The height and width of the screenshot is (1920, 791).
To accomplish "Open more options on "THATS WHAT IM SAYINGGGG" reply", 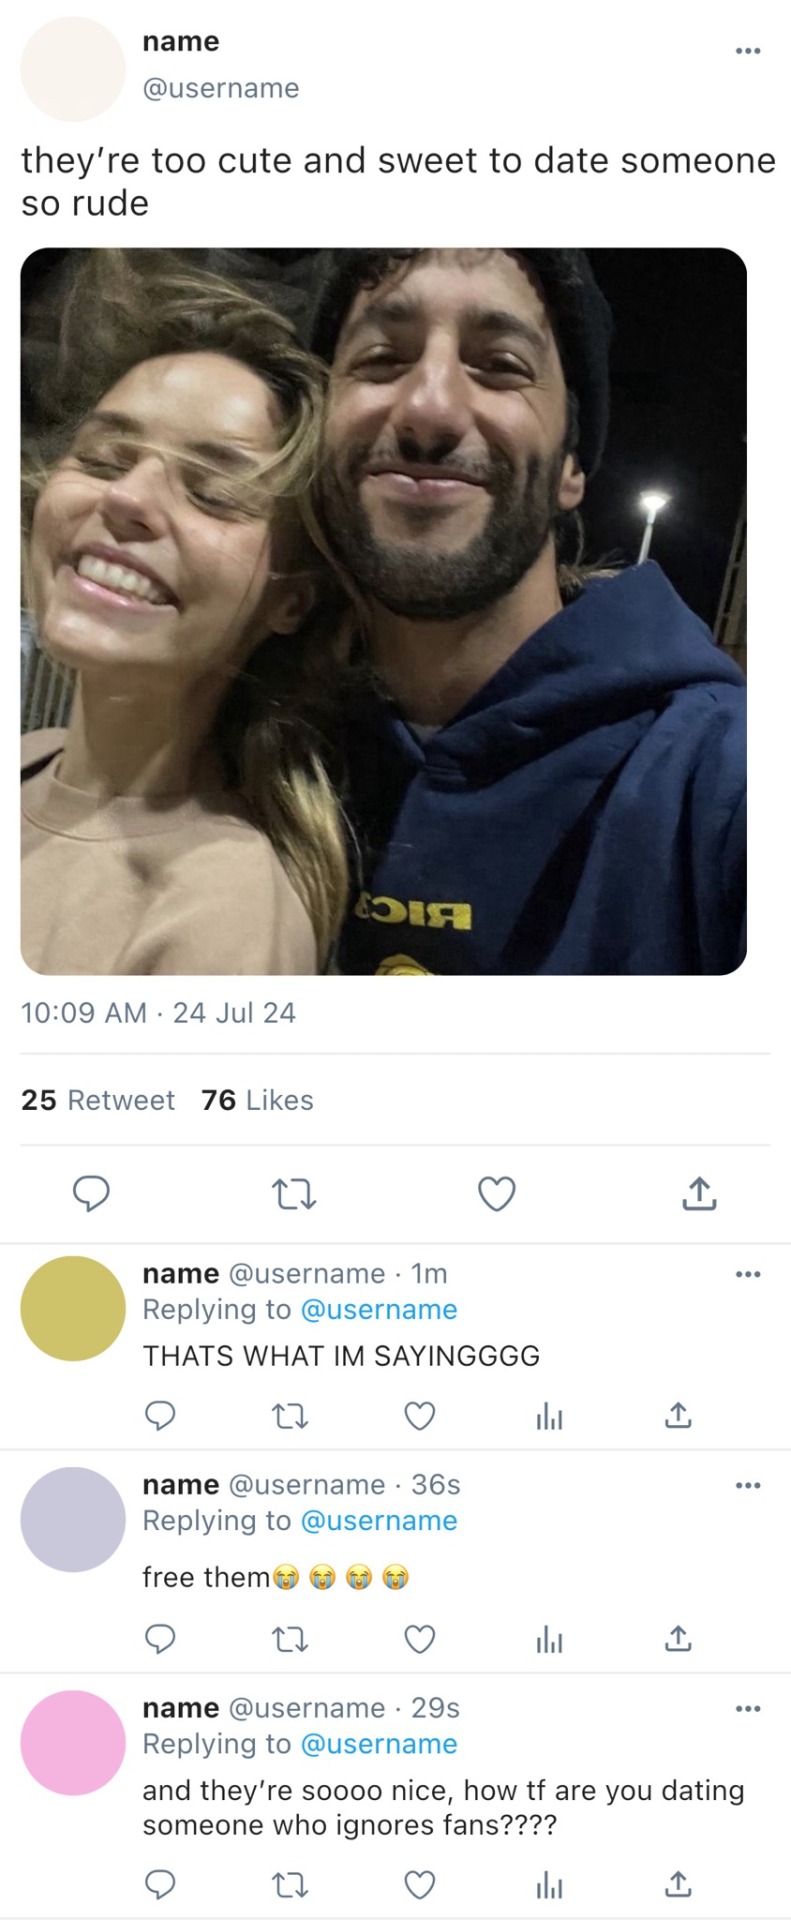I will (x=748, y=1274).
